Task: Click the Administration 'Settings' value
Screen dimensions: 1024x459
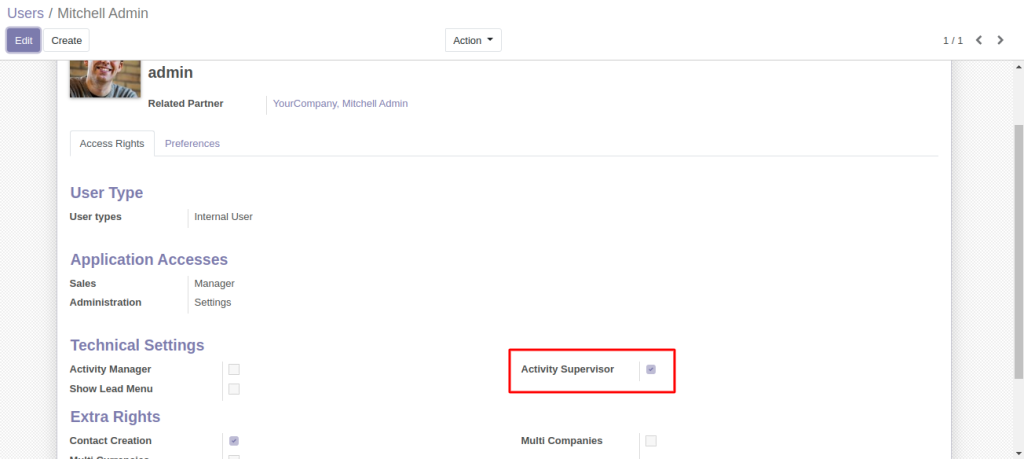Action: click(212, 302)
